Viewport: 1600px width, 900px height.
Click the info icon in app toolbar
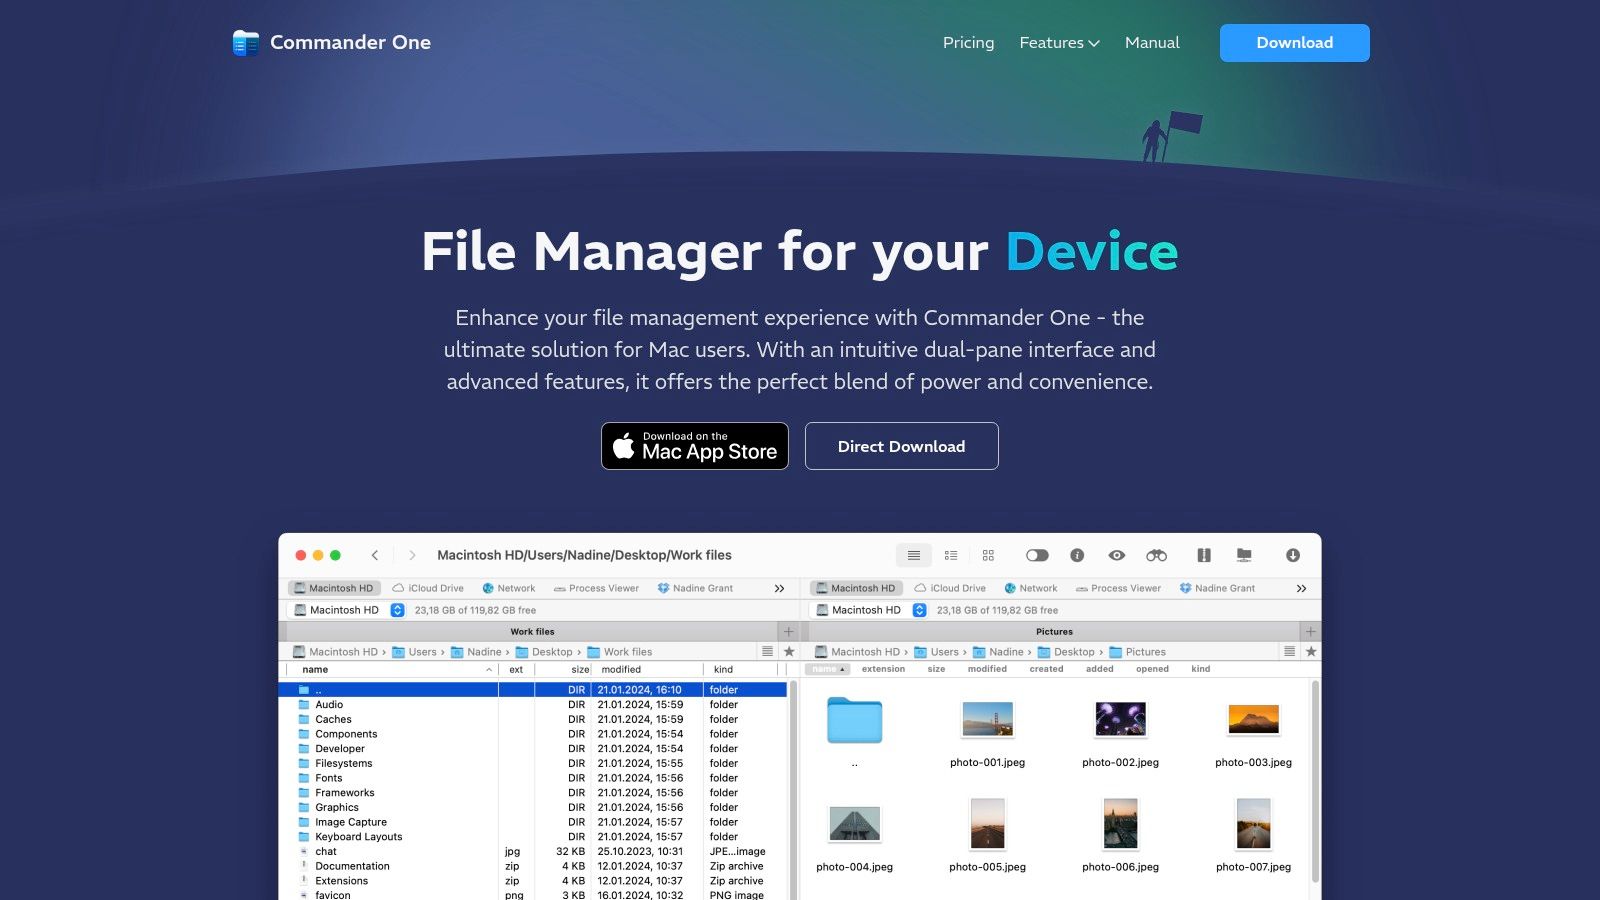pyautogui.click(x=1077, y=555)
